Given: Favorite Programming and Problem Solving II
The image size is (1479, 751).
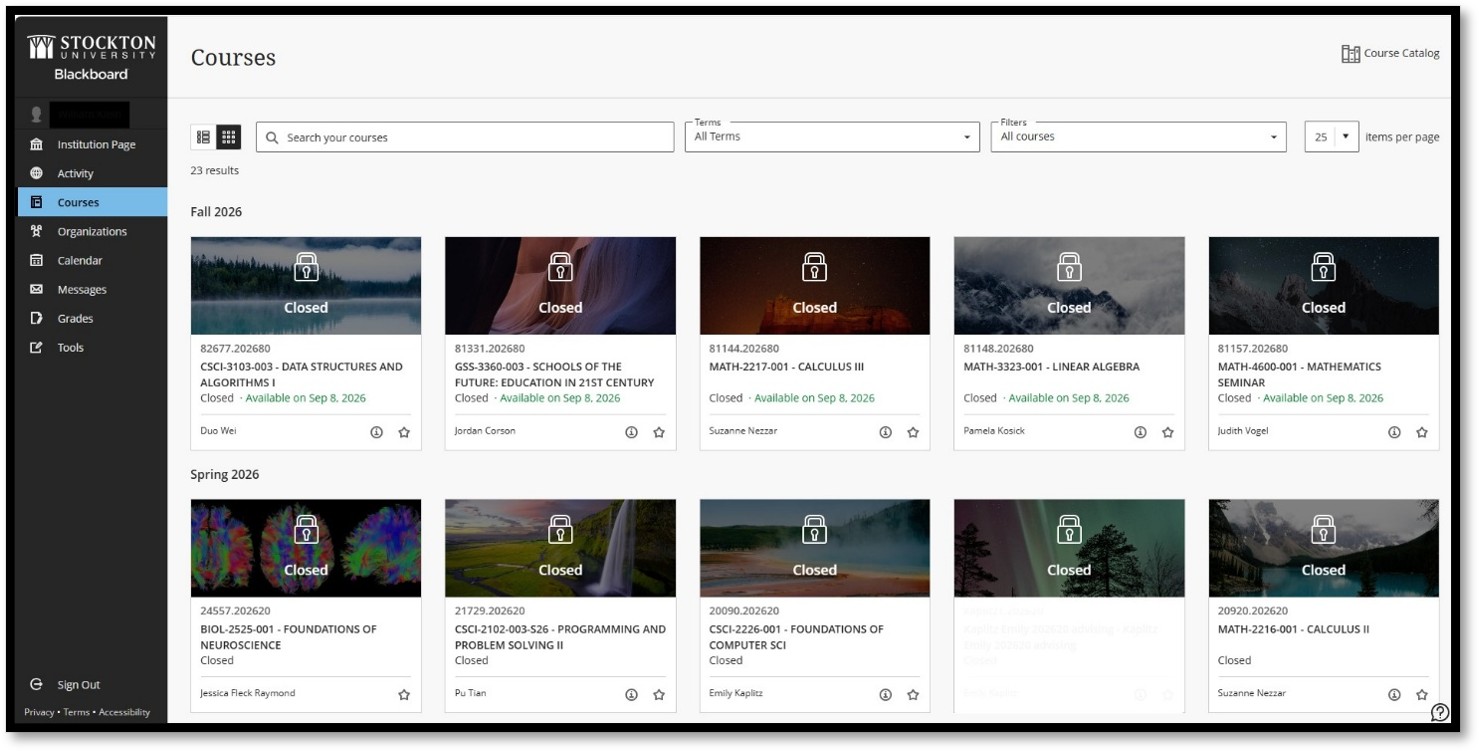Looking at the screenshot, I should click(659, 695).
